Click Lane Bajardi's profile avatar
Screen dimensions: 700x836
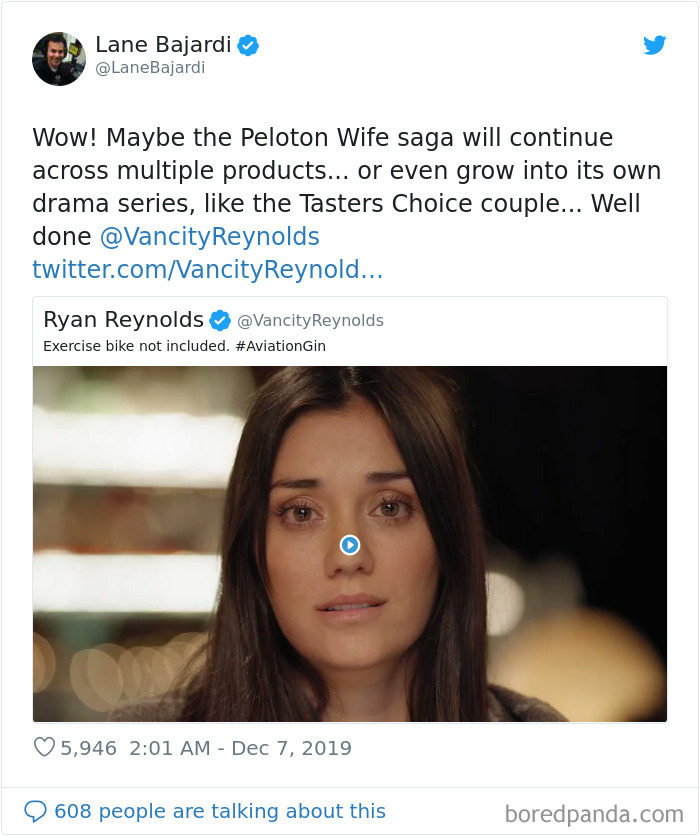(59, 59)
